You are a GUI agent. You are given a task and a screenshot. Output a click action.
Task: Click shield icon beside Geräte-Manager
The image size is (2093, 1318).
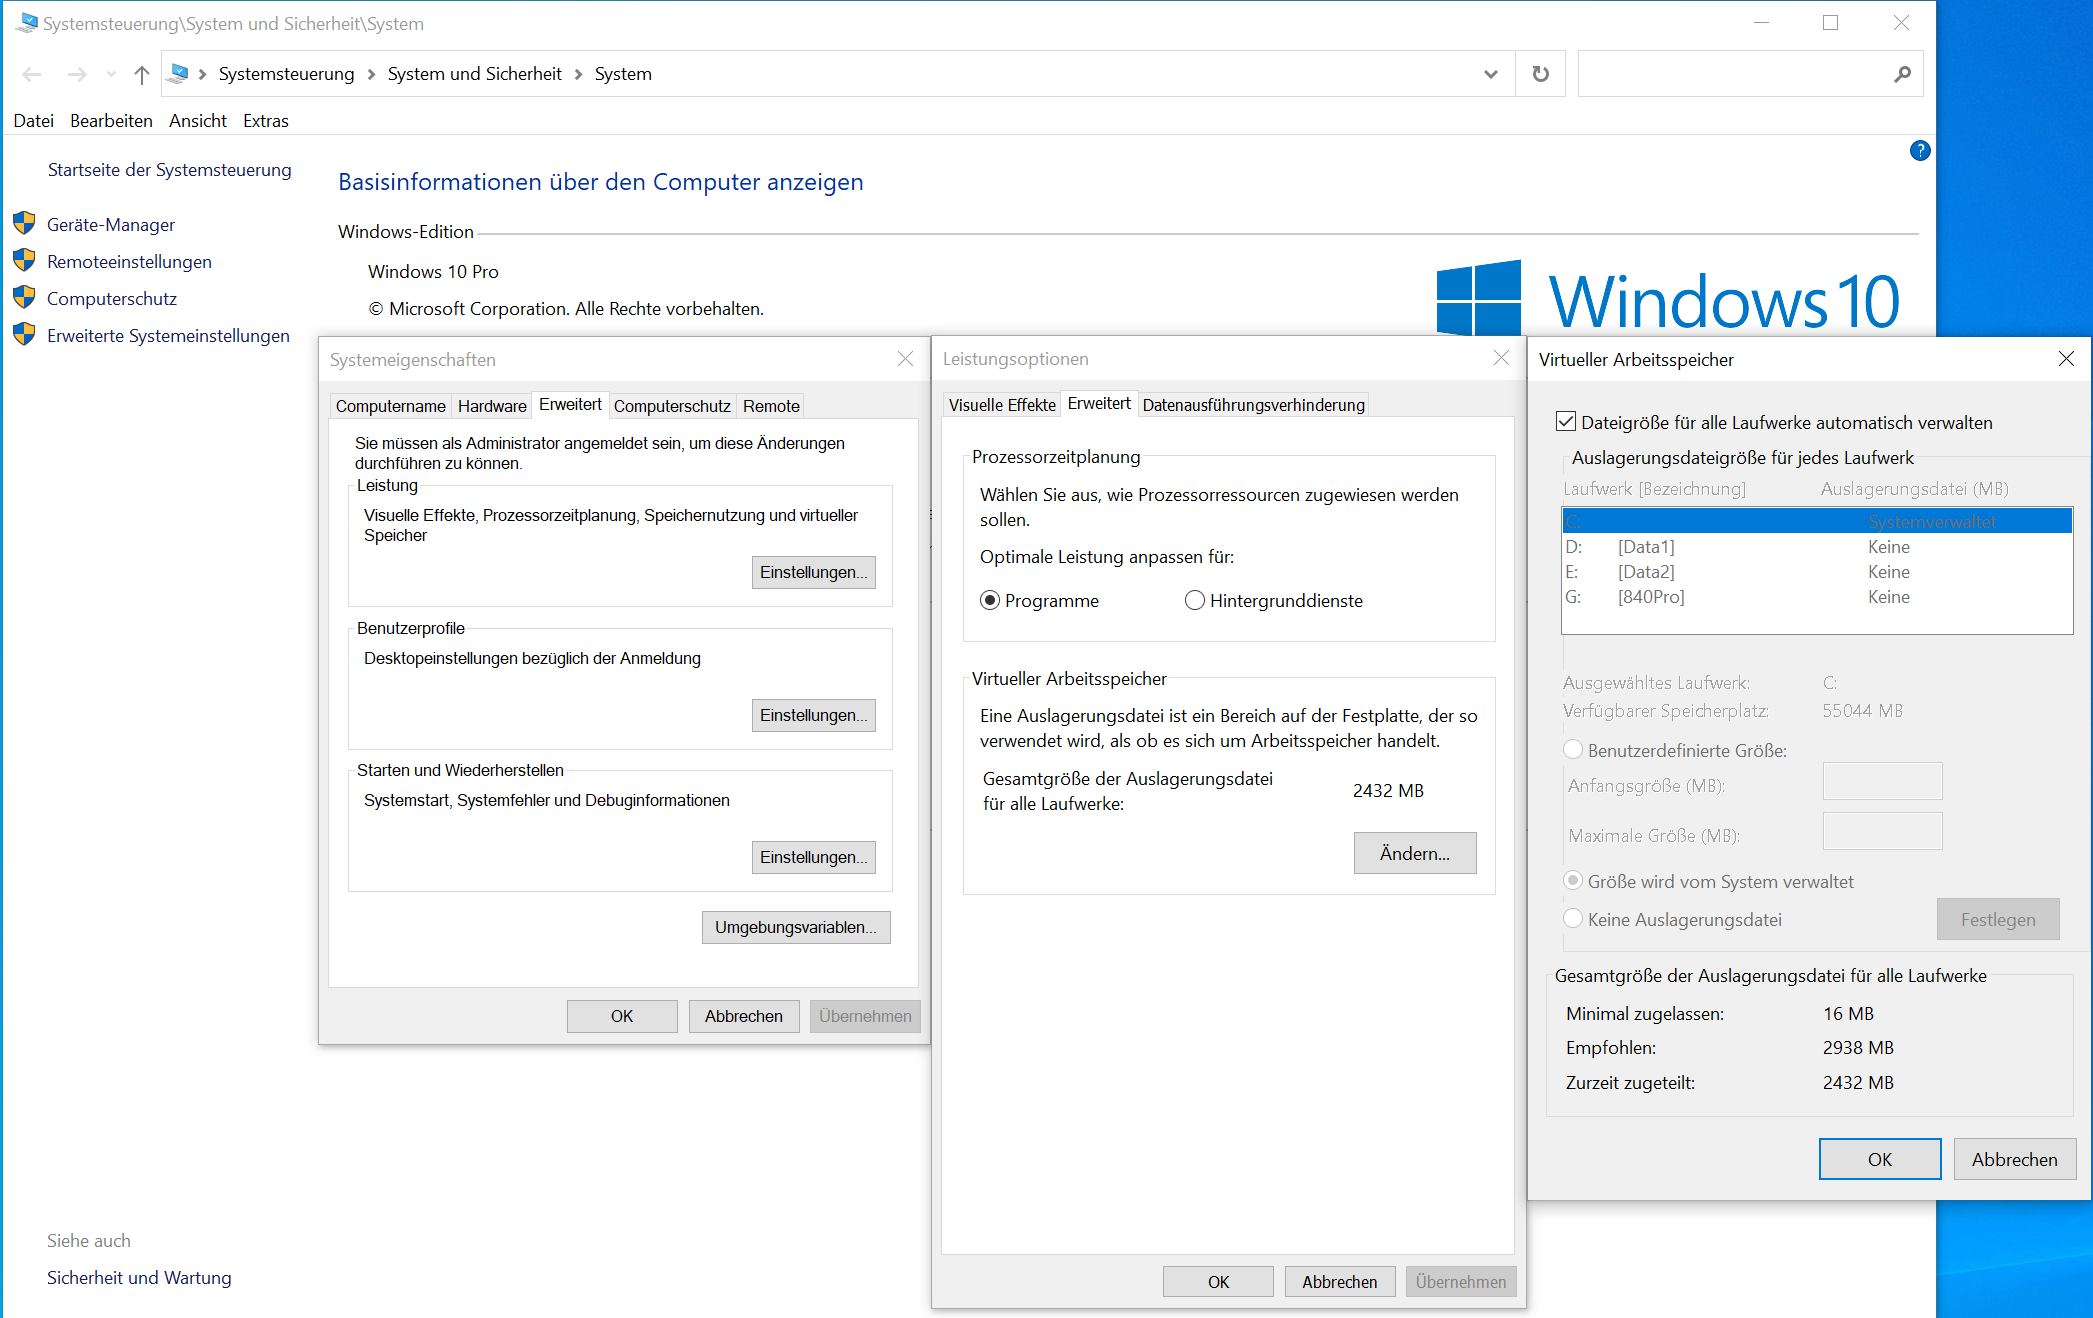point(24,224)
